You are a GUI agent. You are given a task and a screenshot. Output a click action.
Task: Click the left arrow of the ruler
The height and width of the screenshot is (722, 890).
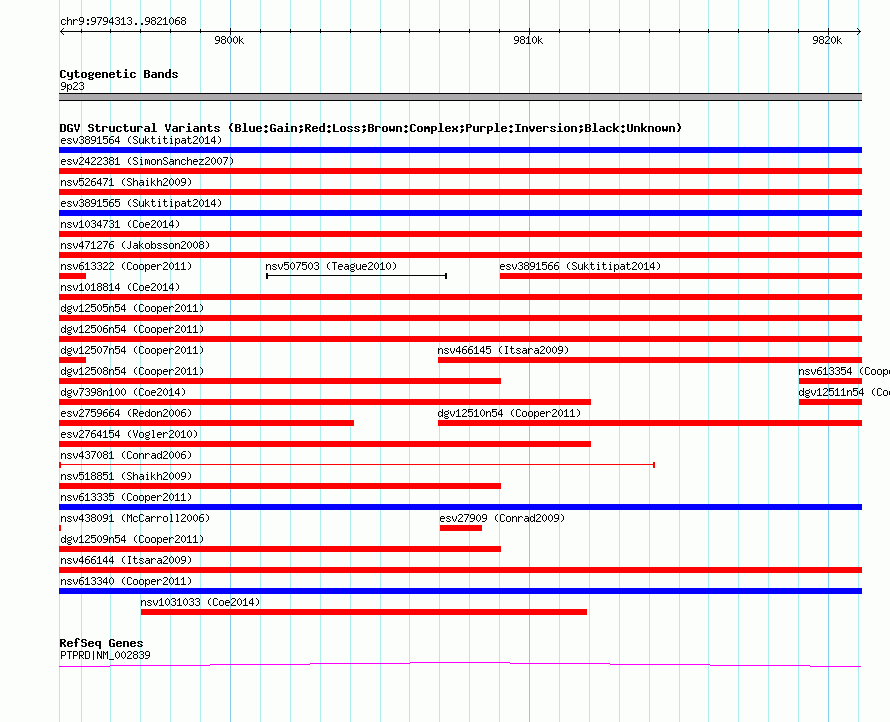tap(62, 31)
